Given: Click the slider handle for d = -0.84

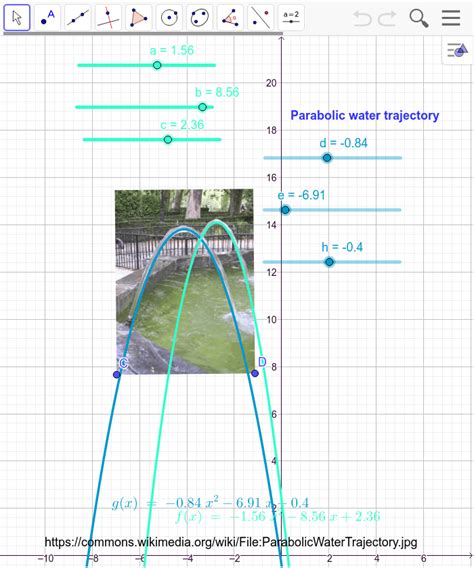Looking at the screenshot, I should (x=327, y=158).
